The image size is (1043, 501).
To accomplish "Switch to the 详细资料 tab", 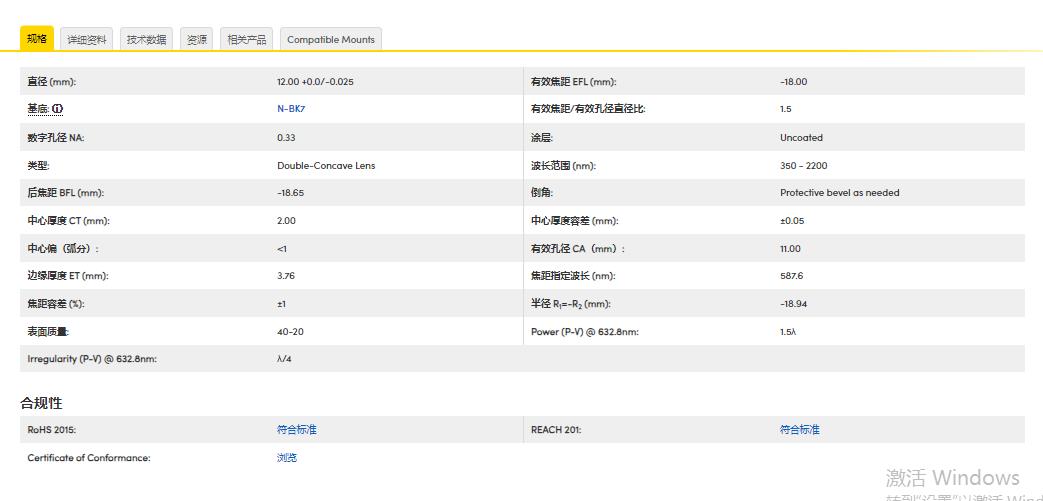I will pyautogui.click(x=87, y=40).
